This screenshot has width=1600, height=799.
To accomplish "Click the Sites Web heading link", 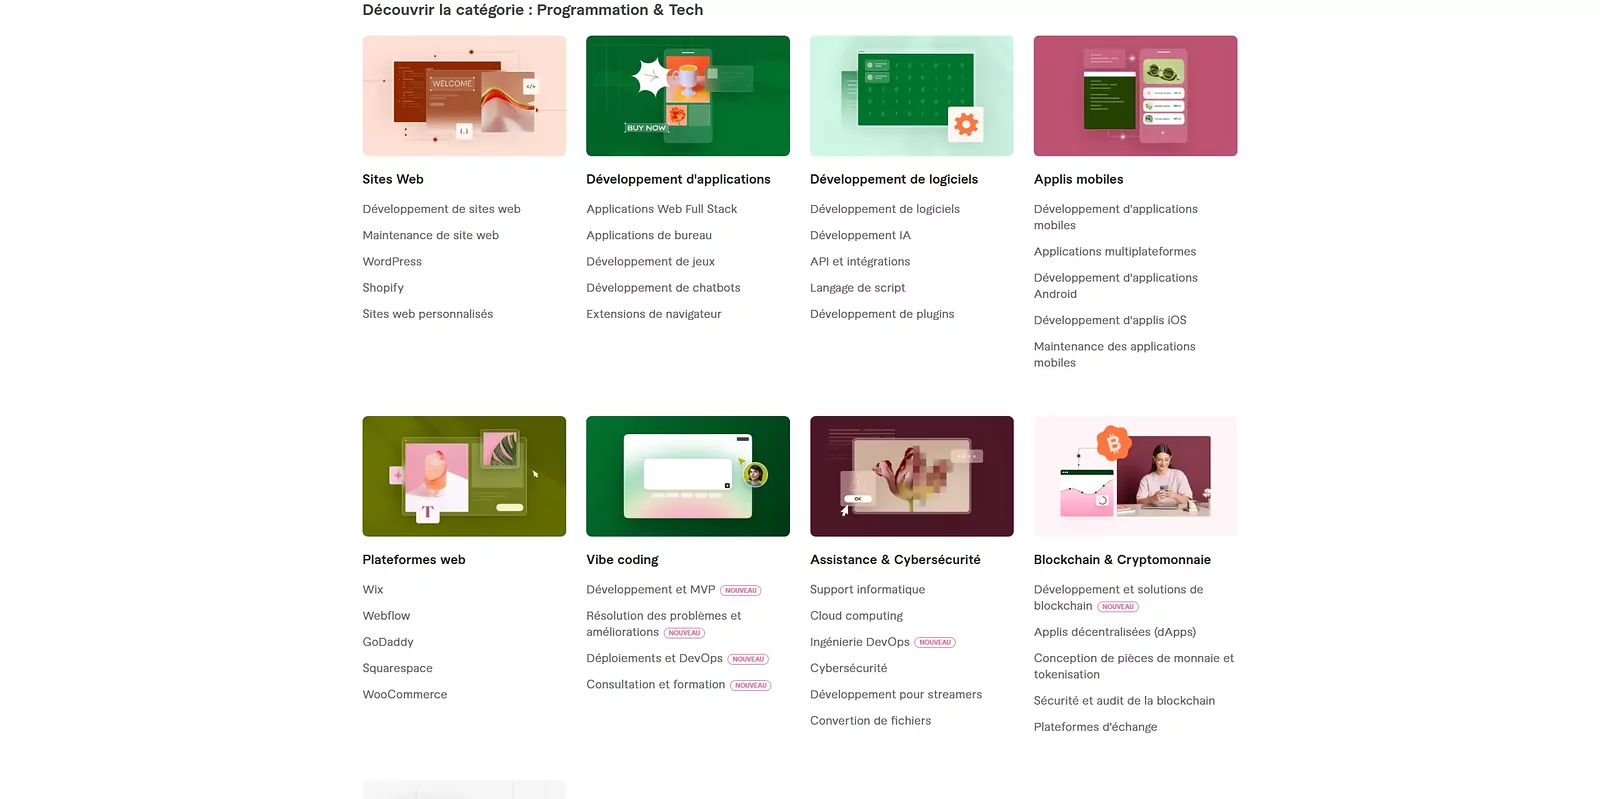I will pos(393,180).
